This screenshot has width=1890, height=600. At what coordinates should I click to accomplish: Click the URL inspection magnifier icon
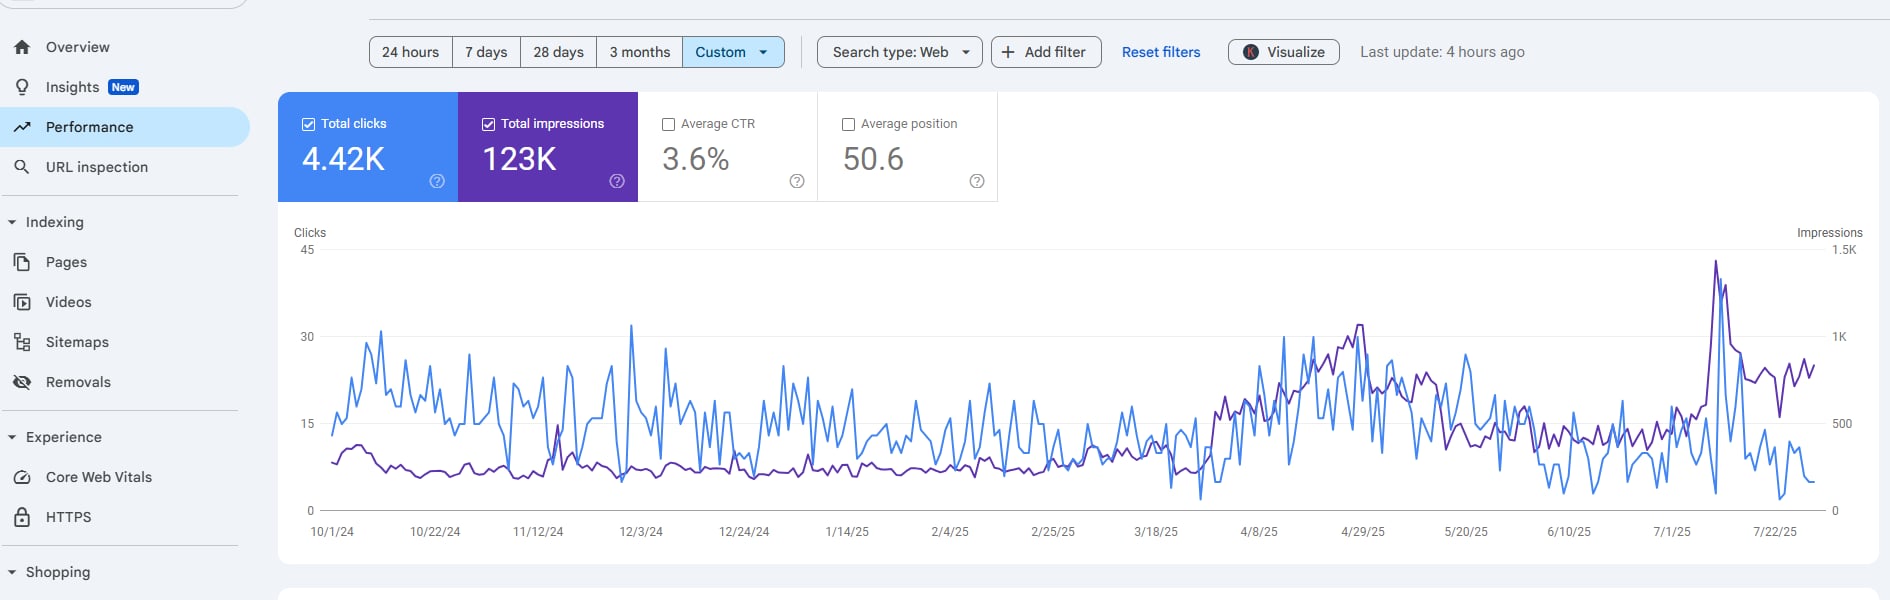tap(22, 167)
